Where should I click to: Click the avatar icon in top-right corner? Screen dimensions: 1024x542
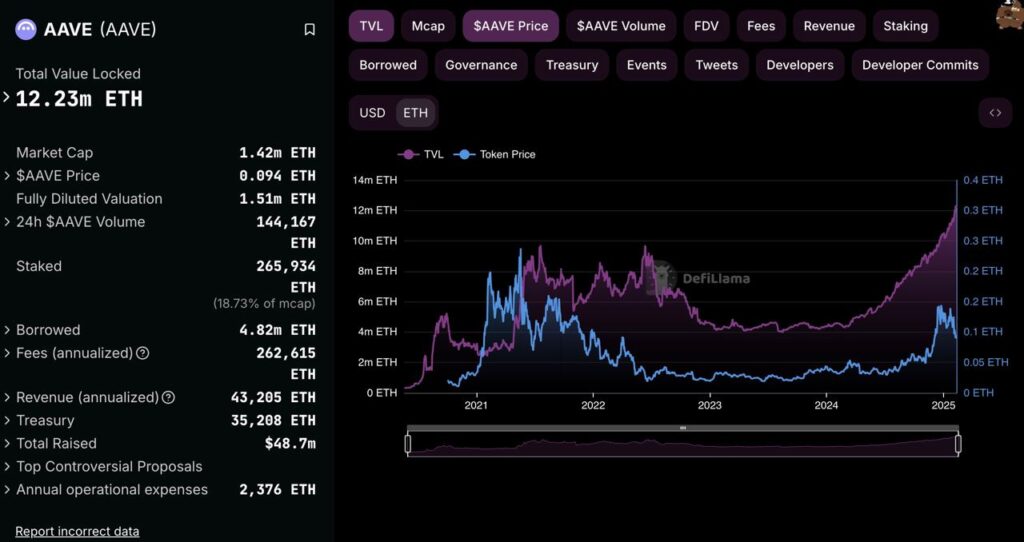click(1009, 14)
